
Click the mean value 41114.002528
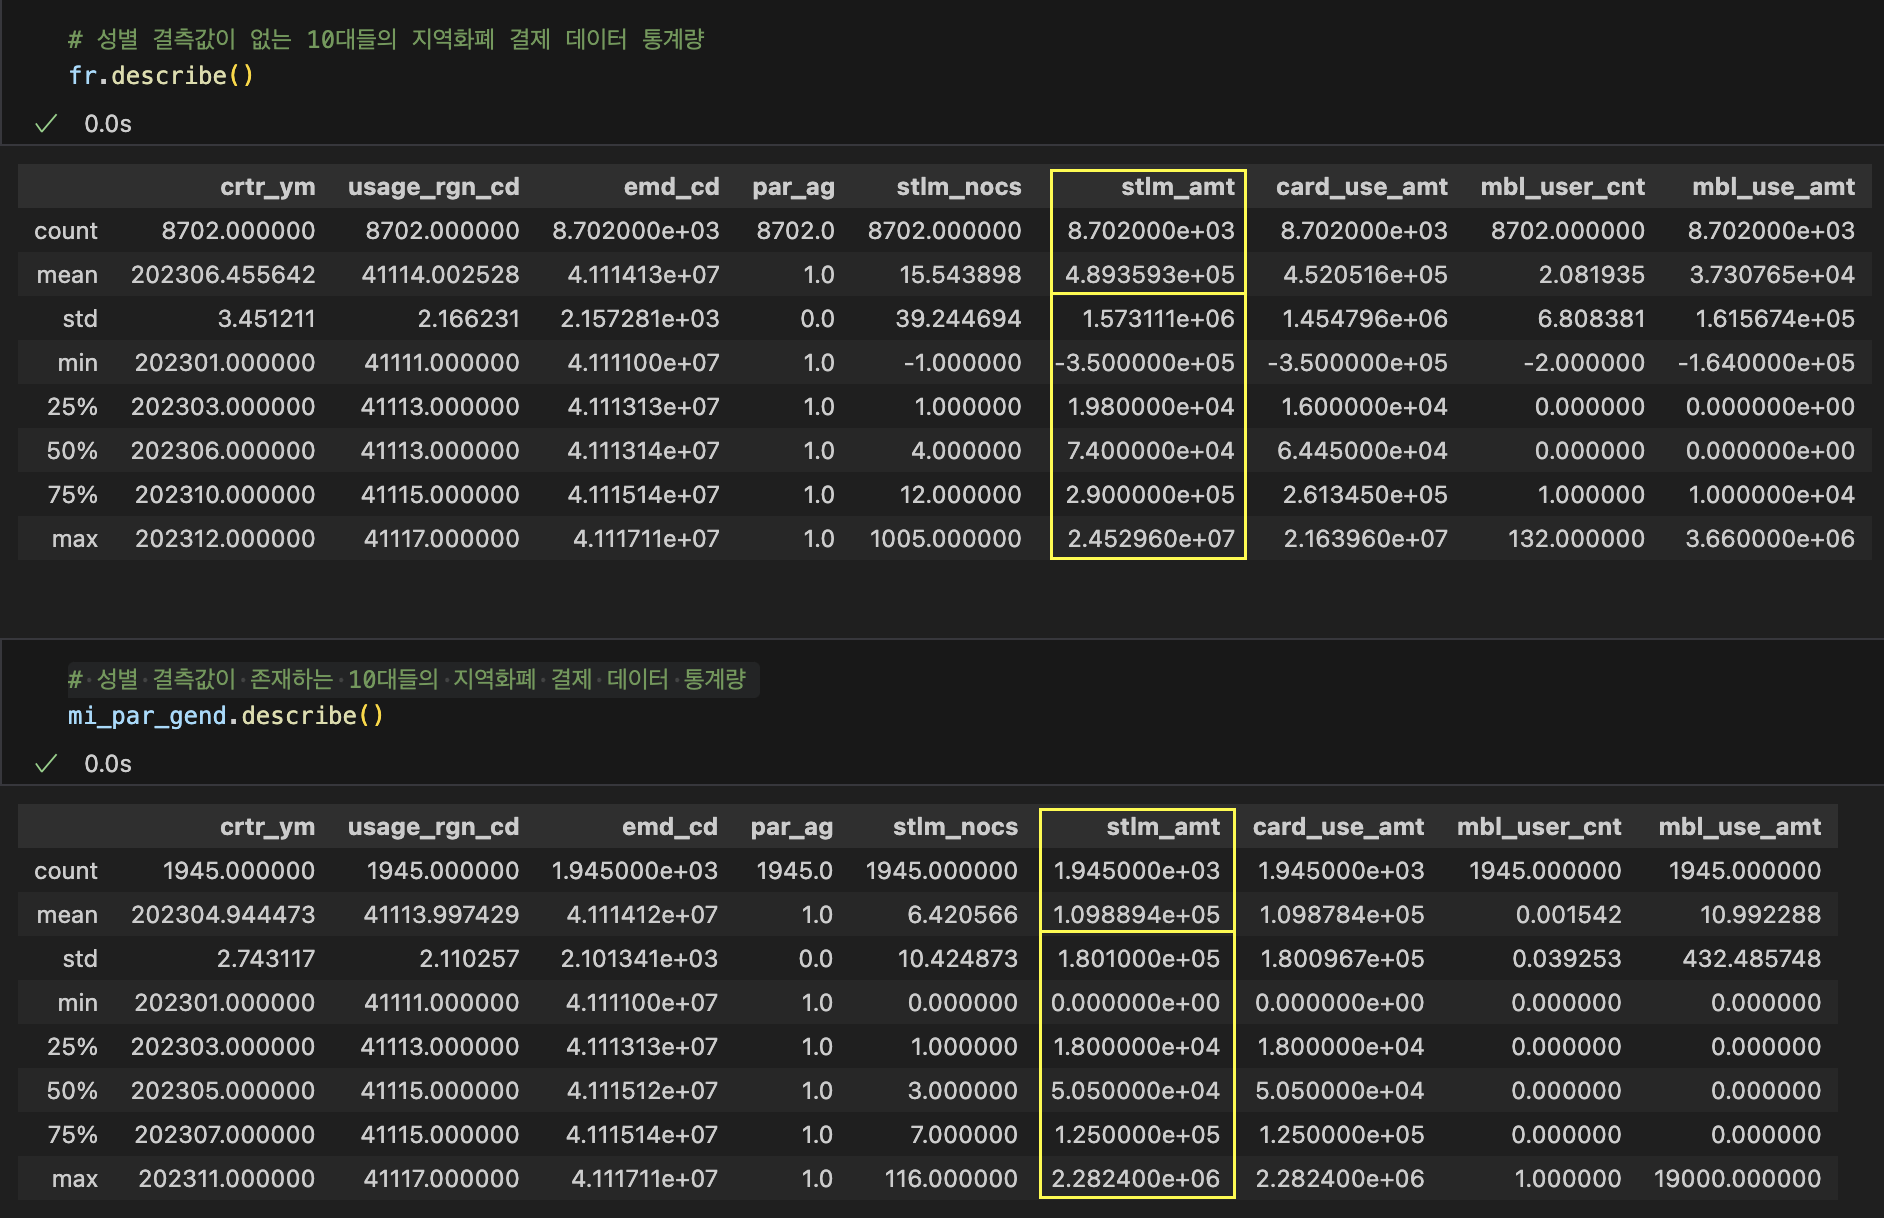point(441,275)
